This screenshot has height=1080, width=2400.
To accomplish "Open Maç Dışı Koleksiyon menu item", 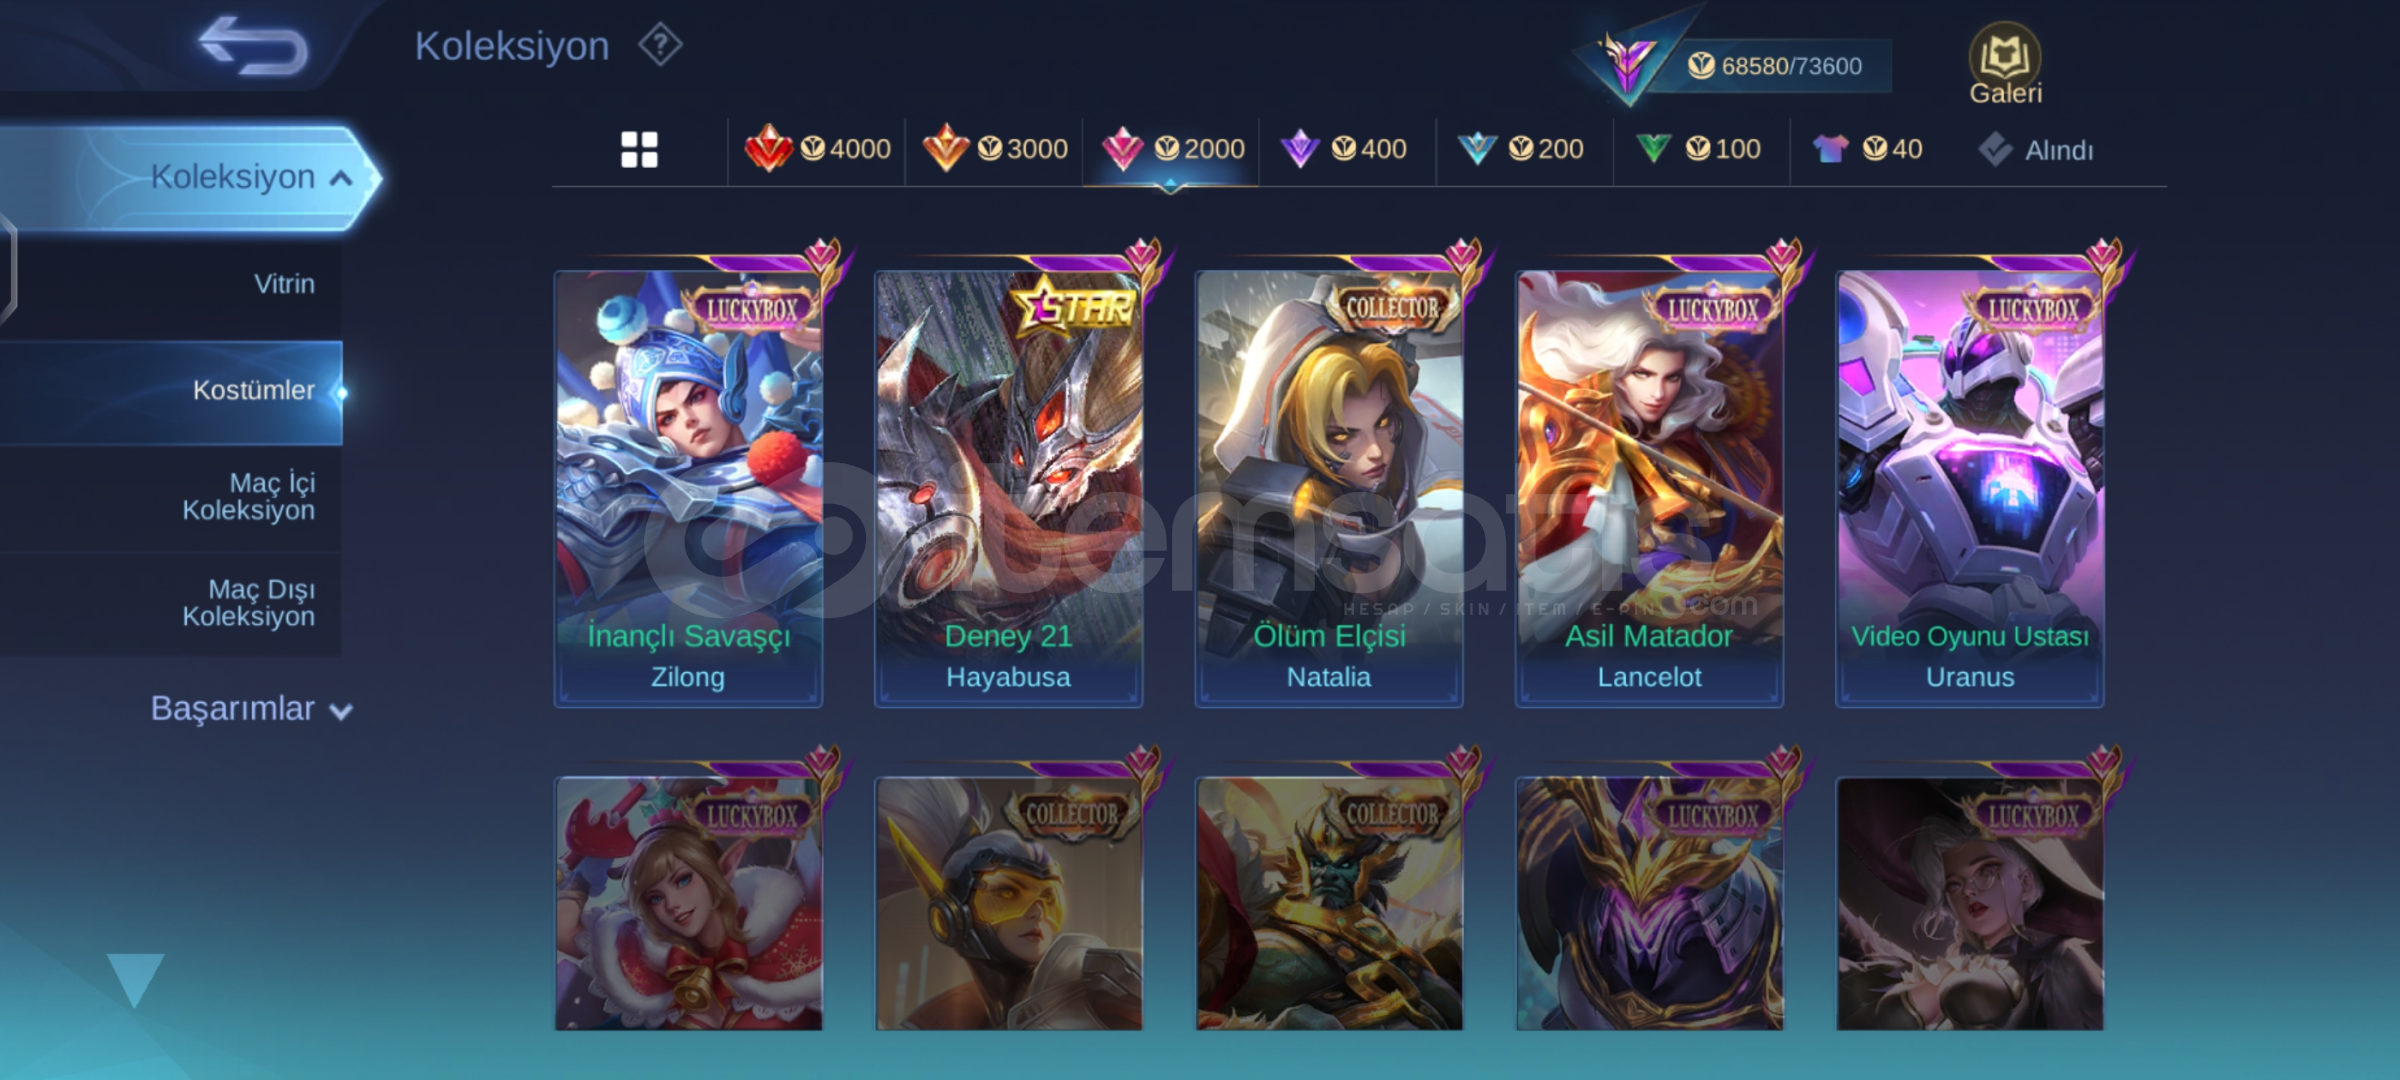I will tap(248, 603).
